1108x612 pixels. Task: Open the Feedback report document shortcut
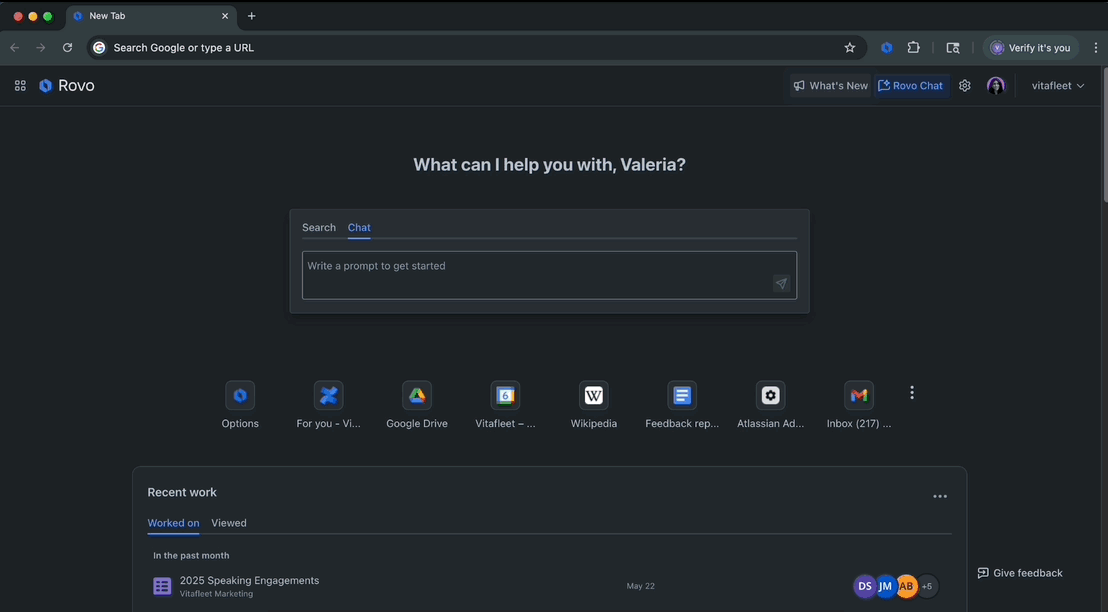click(682, 395)
